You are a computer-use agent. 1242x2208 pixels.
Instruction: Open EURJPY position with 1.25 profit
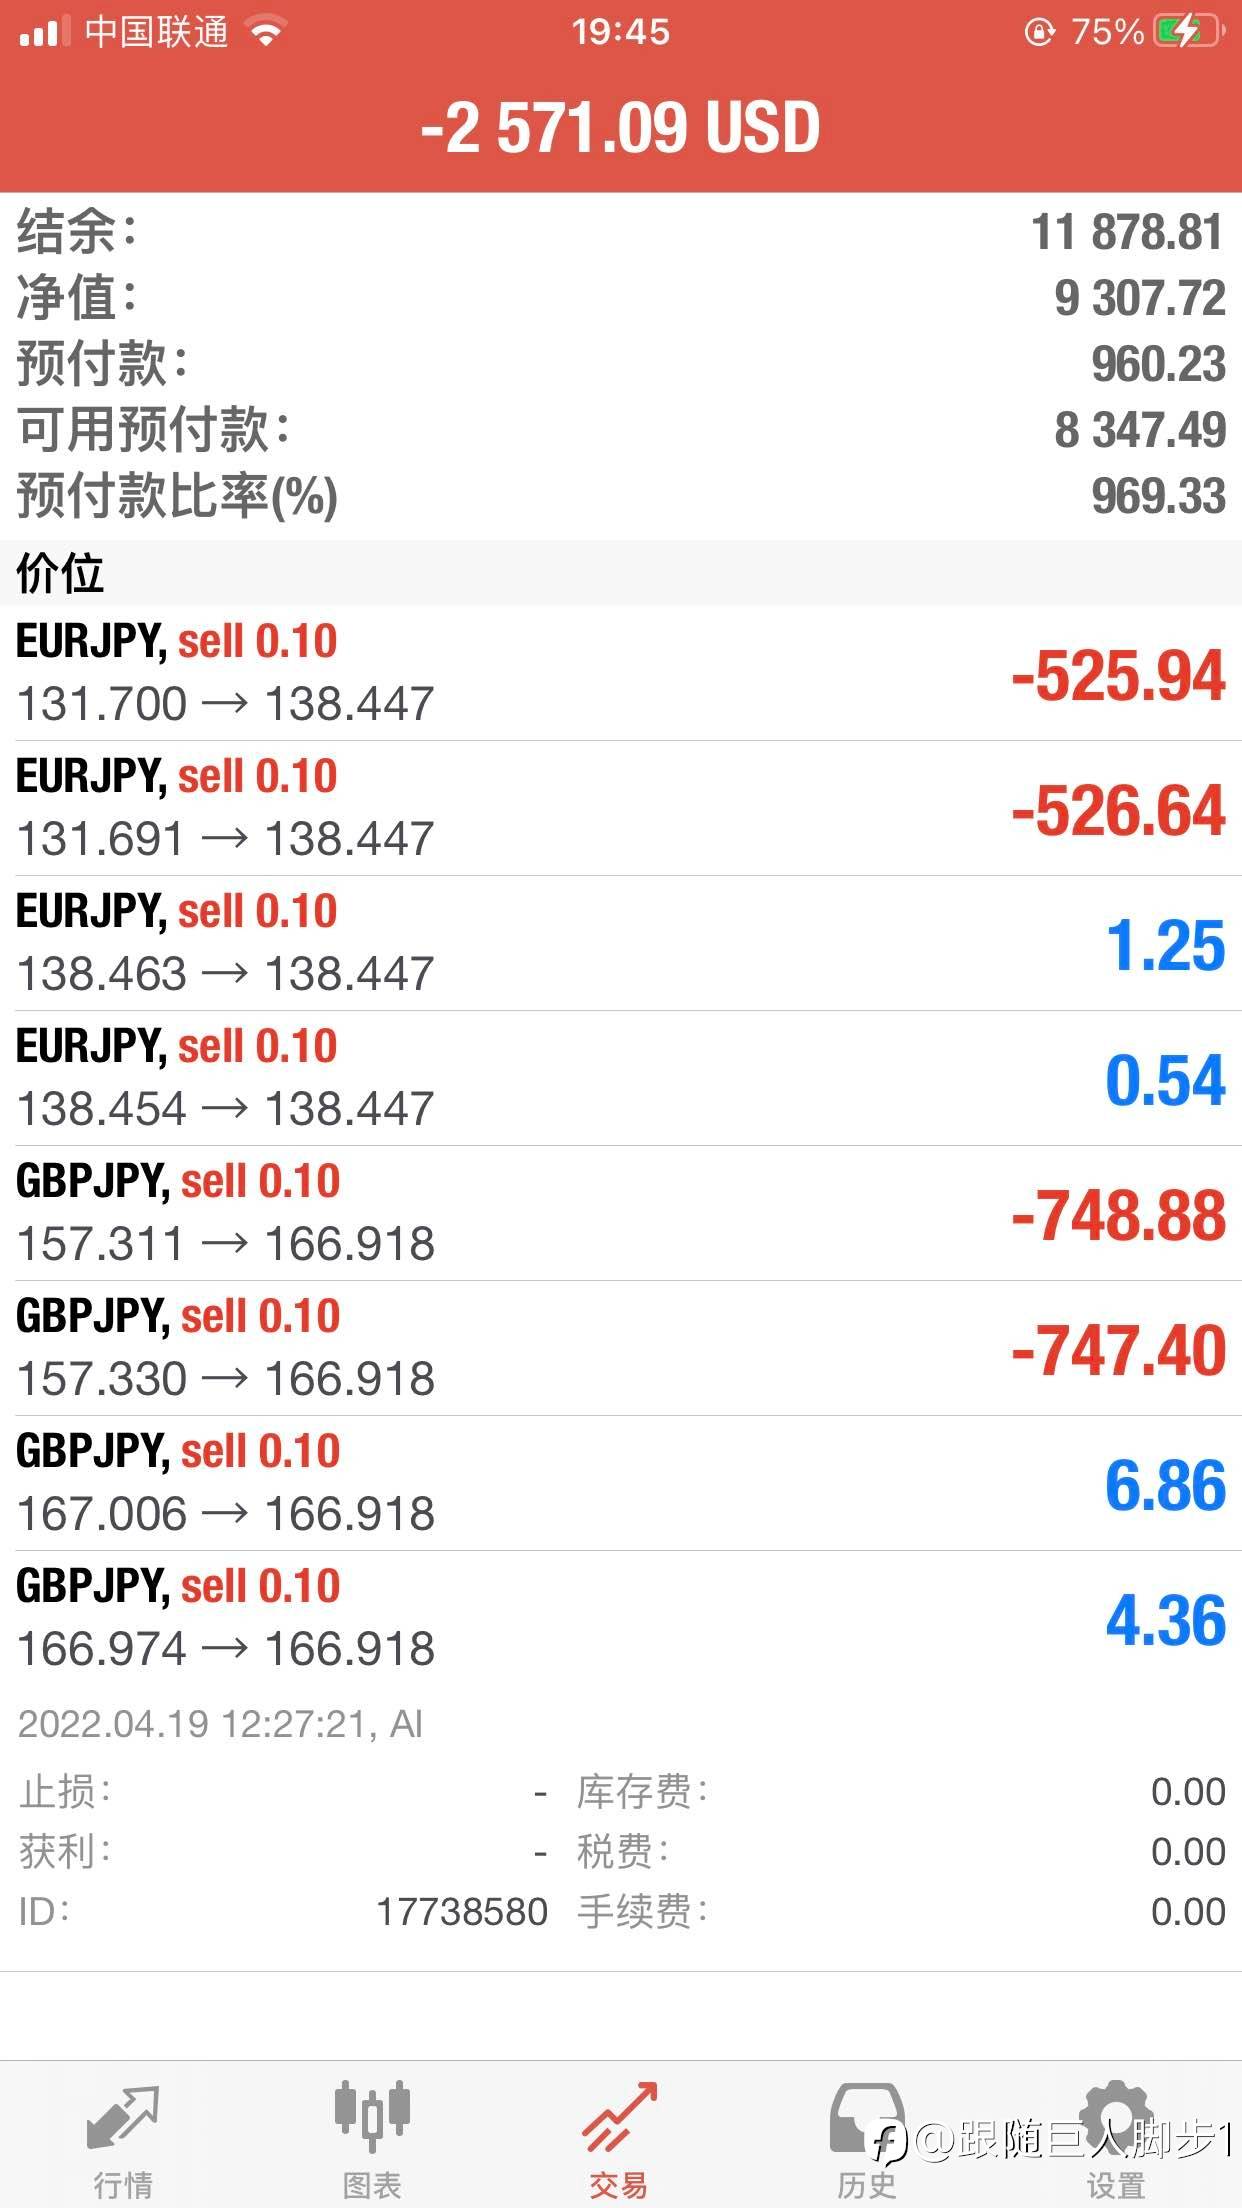point(620,943)
